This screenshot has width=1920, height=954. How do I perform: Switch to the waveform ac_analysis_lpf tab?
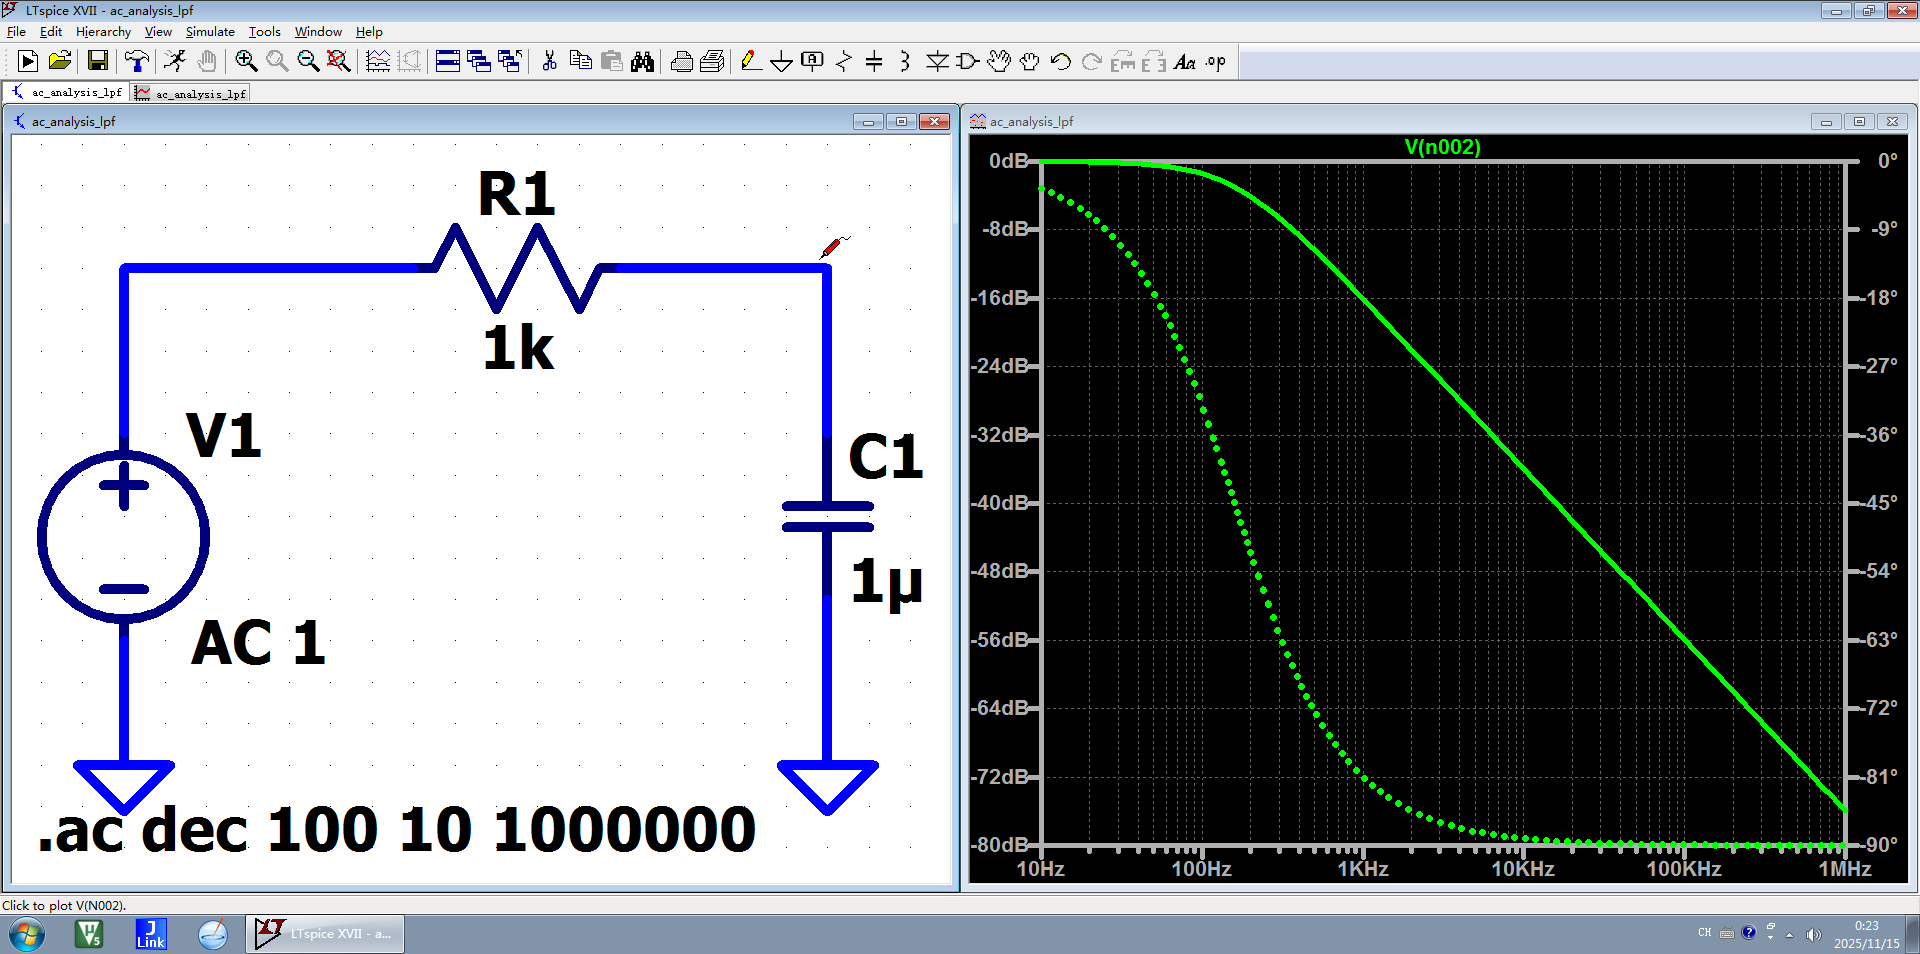(x=192, y=93)
